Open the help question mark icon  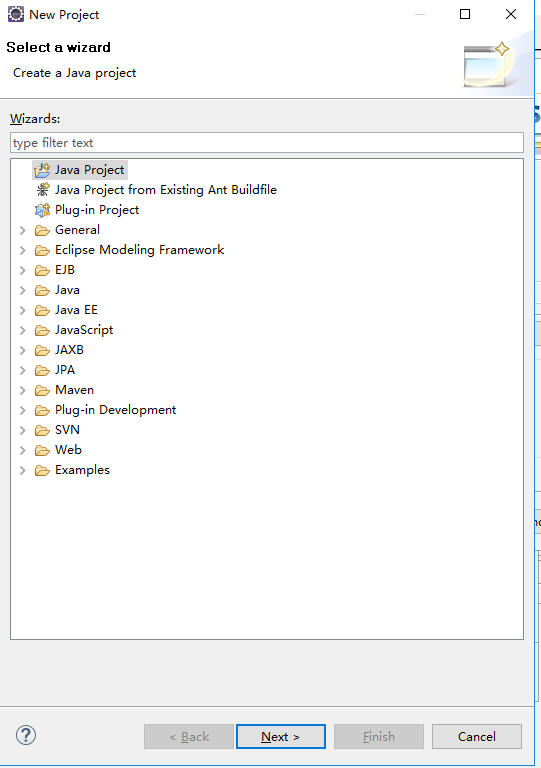click(x=26, y=735)
